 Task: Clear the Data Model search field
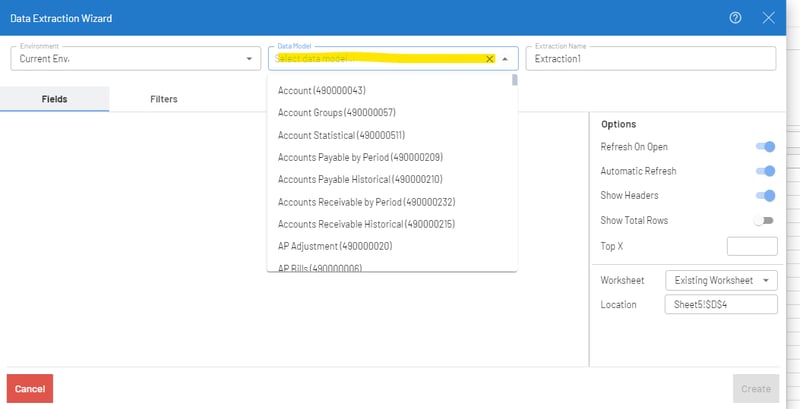(489, 59)
